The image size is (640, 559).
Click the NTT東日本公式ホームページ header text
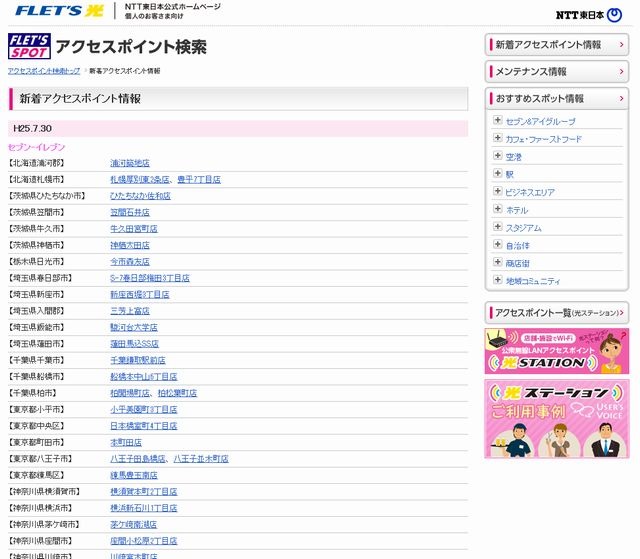click(173, 7)
